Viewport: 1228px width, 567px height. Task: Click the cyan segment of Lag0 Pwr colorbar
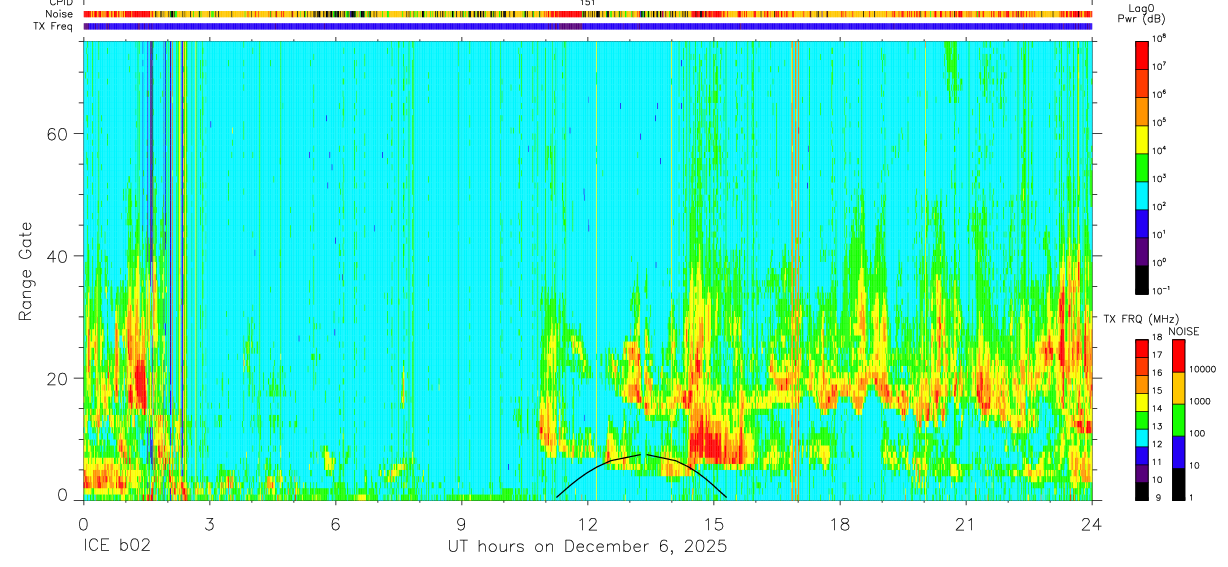pyautogui.click(x=1142, y=194)
